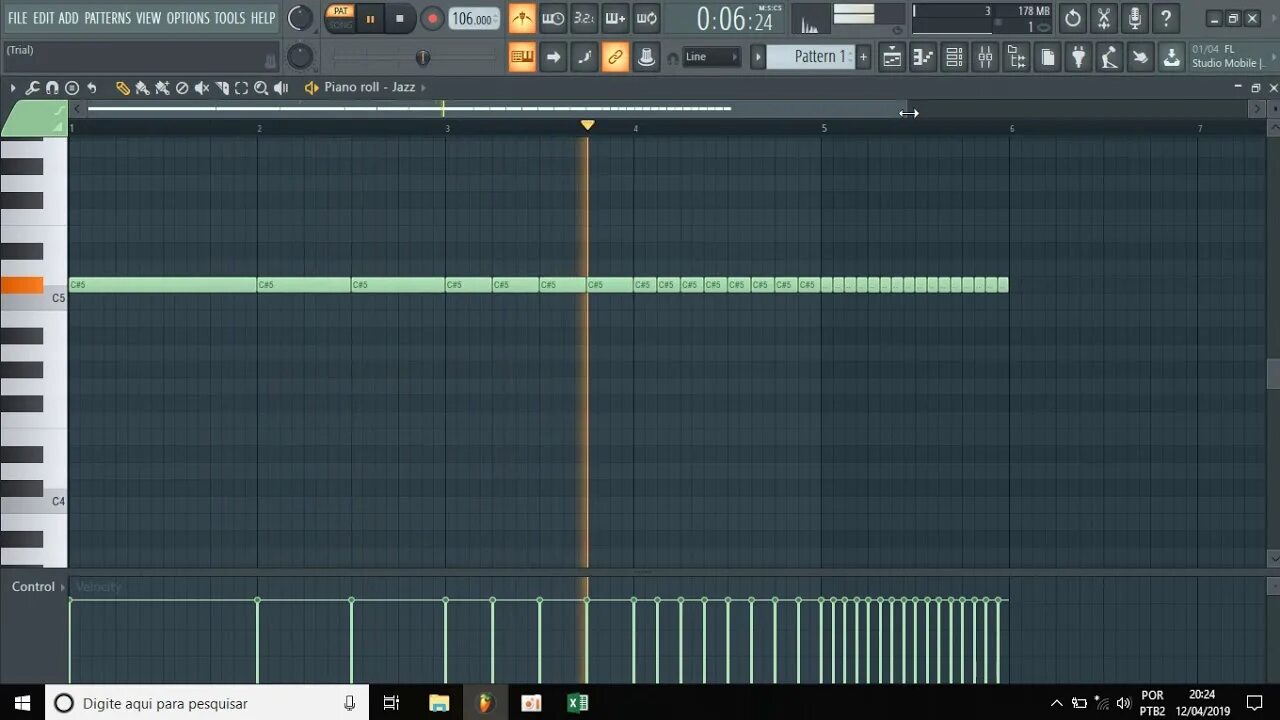Viewport: 1280px width, 720px height.
Task: Pause playback with the pause button
Action: [370, 18]
